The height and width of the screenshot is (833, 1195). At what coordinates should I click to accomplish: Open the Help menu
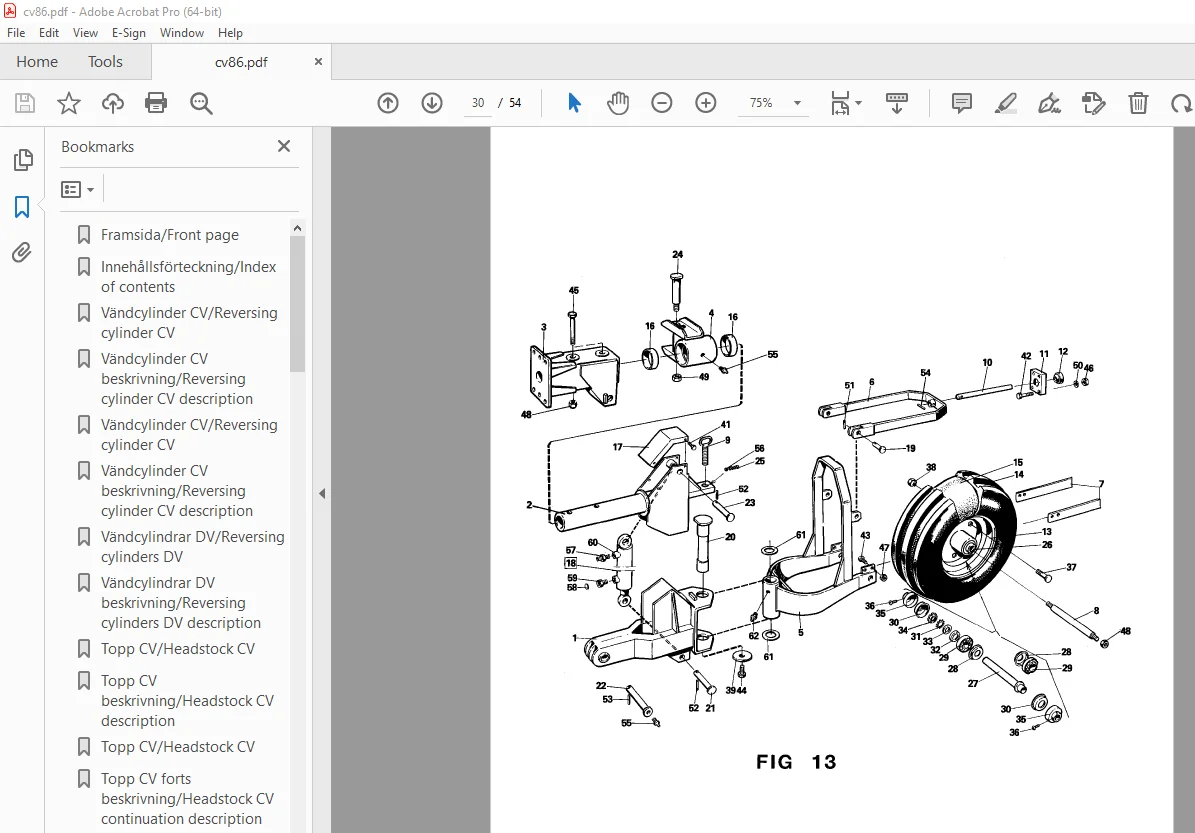(230, 33)
